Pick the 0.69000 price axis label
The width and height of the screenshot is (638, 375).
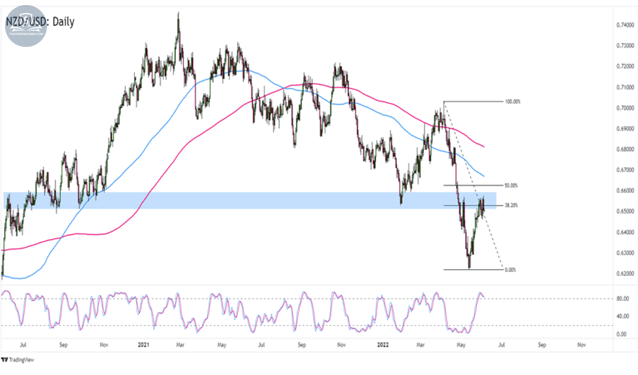pos(625,129)
